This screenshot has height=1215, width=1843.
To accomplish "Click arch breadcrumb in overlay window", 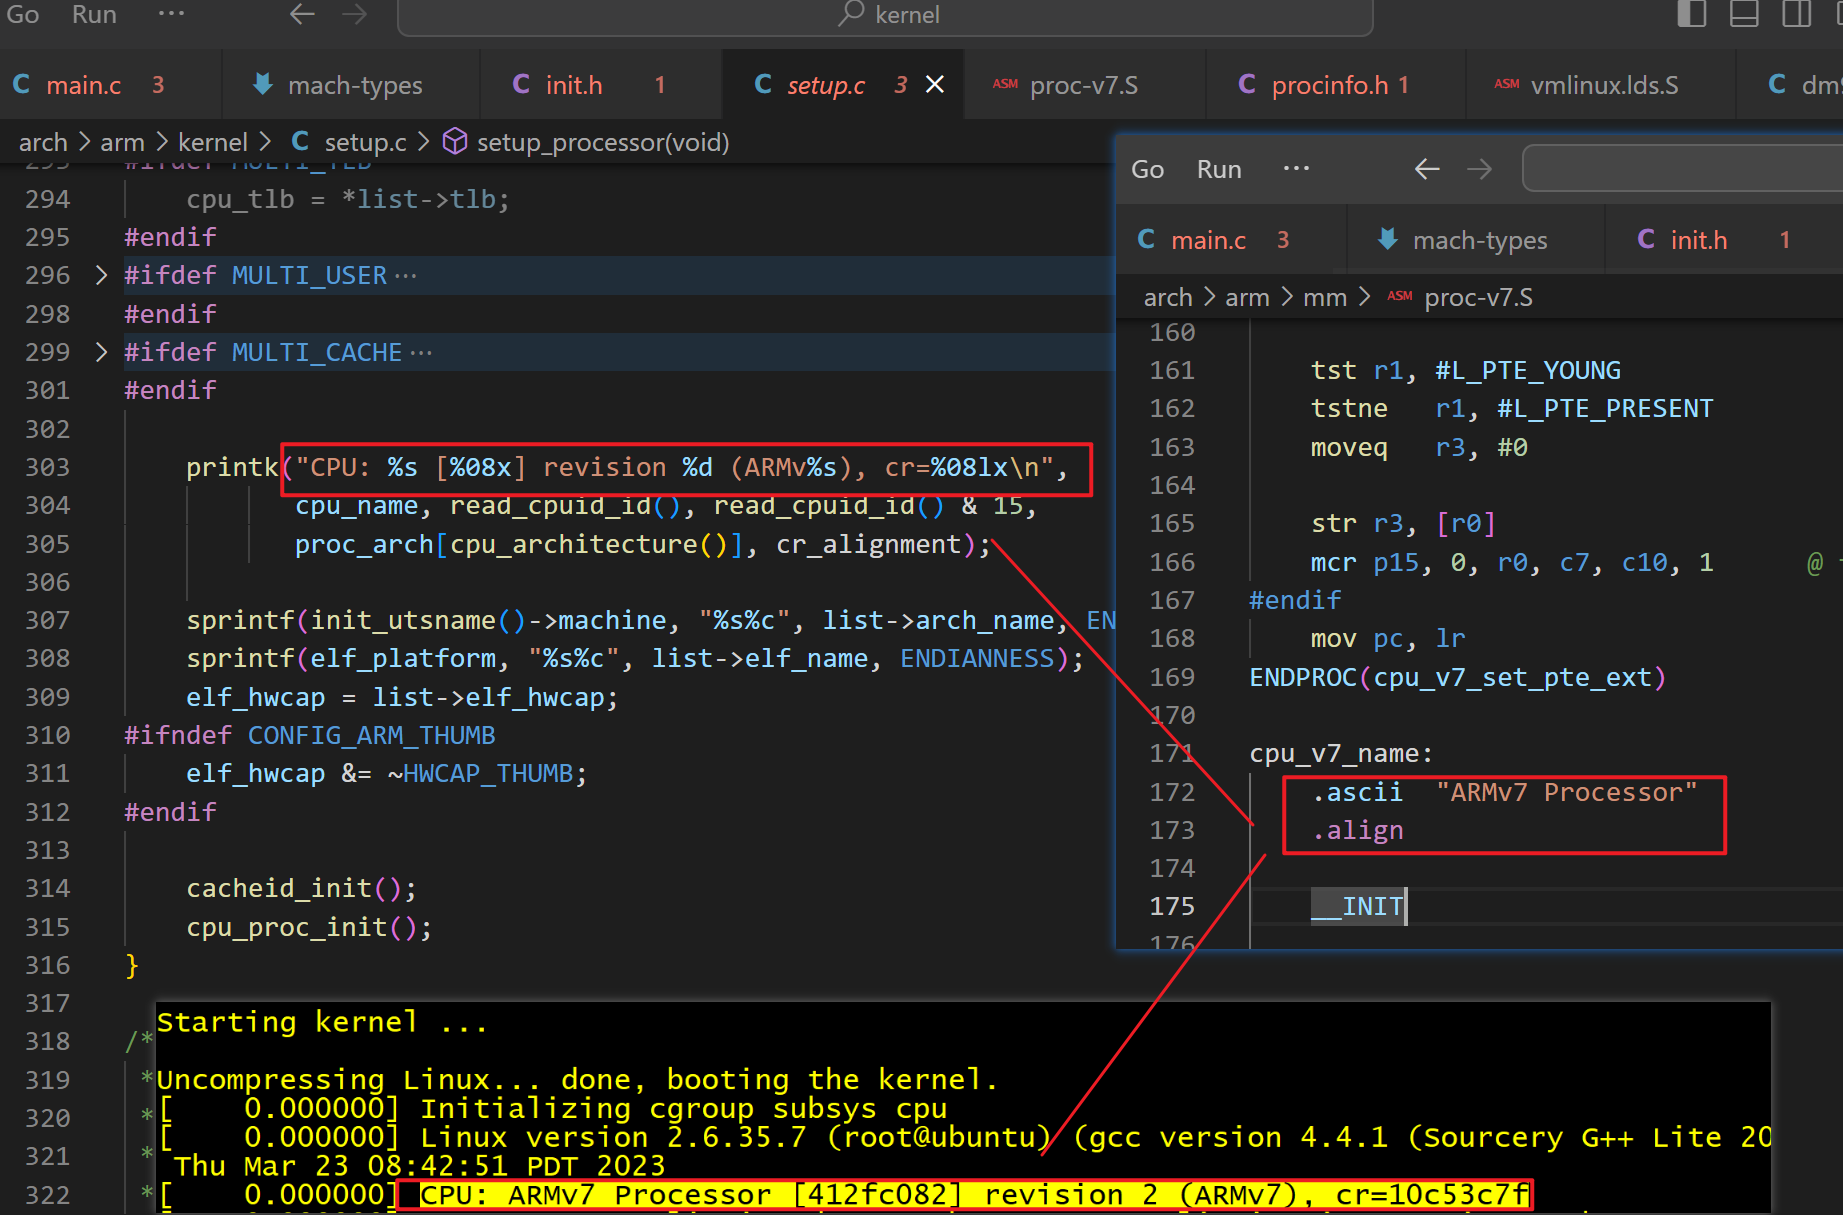I will click(x=1168, y=297).
